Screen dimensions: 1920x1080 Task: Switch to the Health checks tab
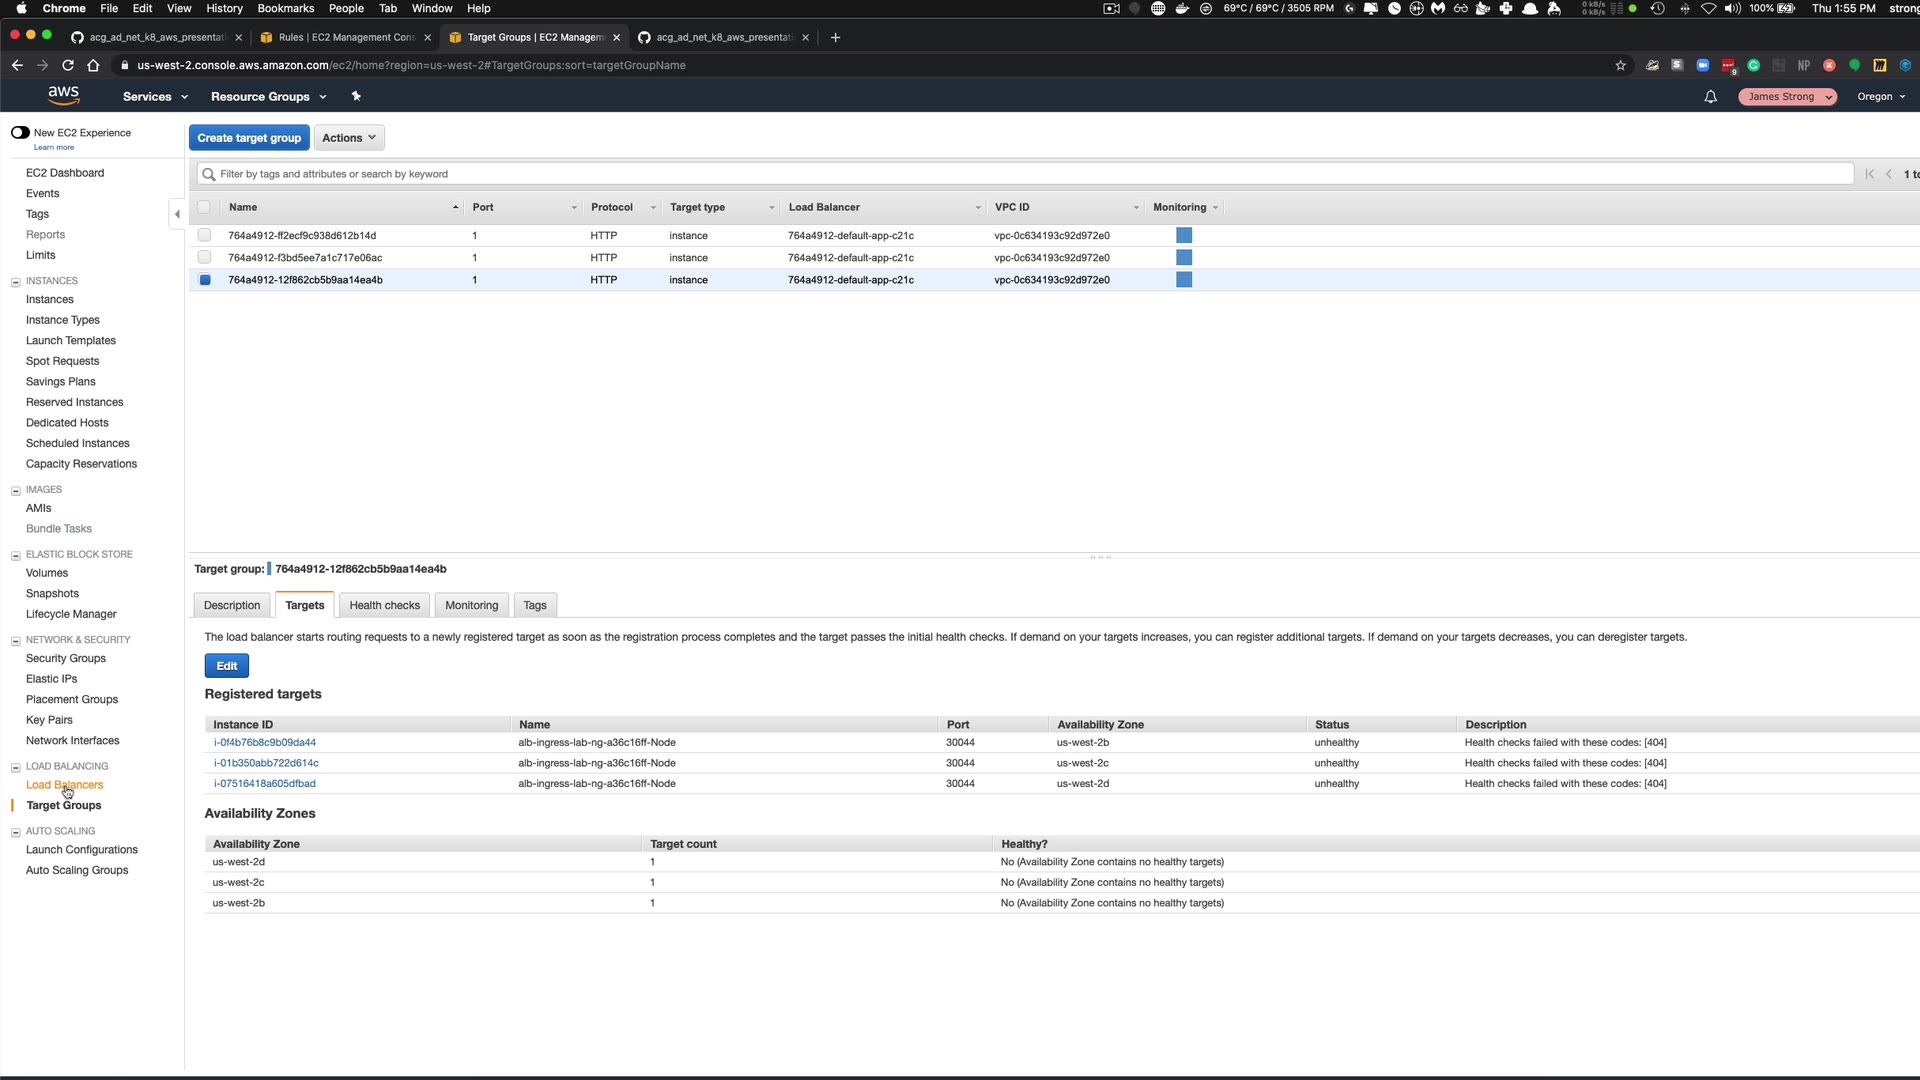pos(384,606)
